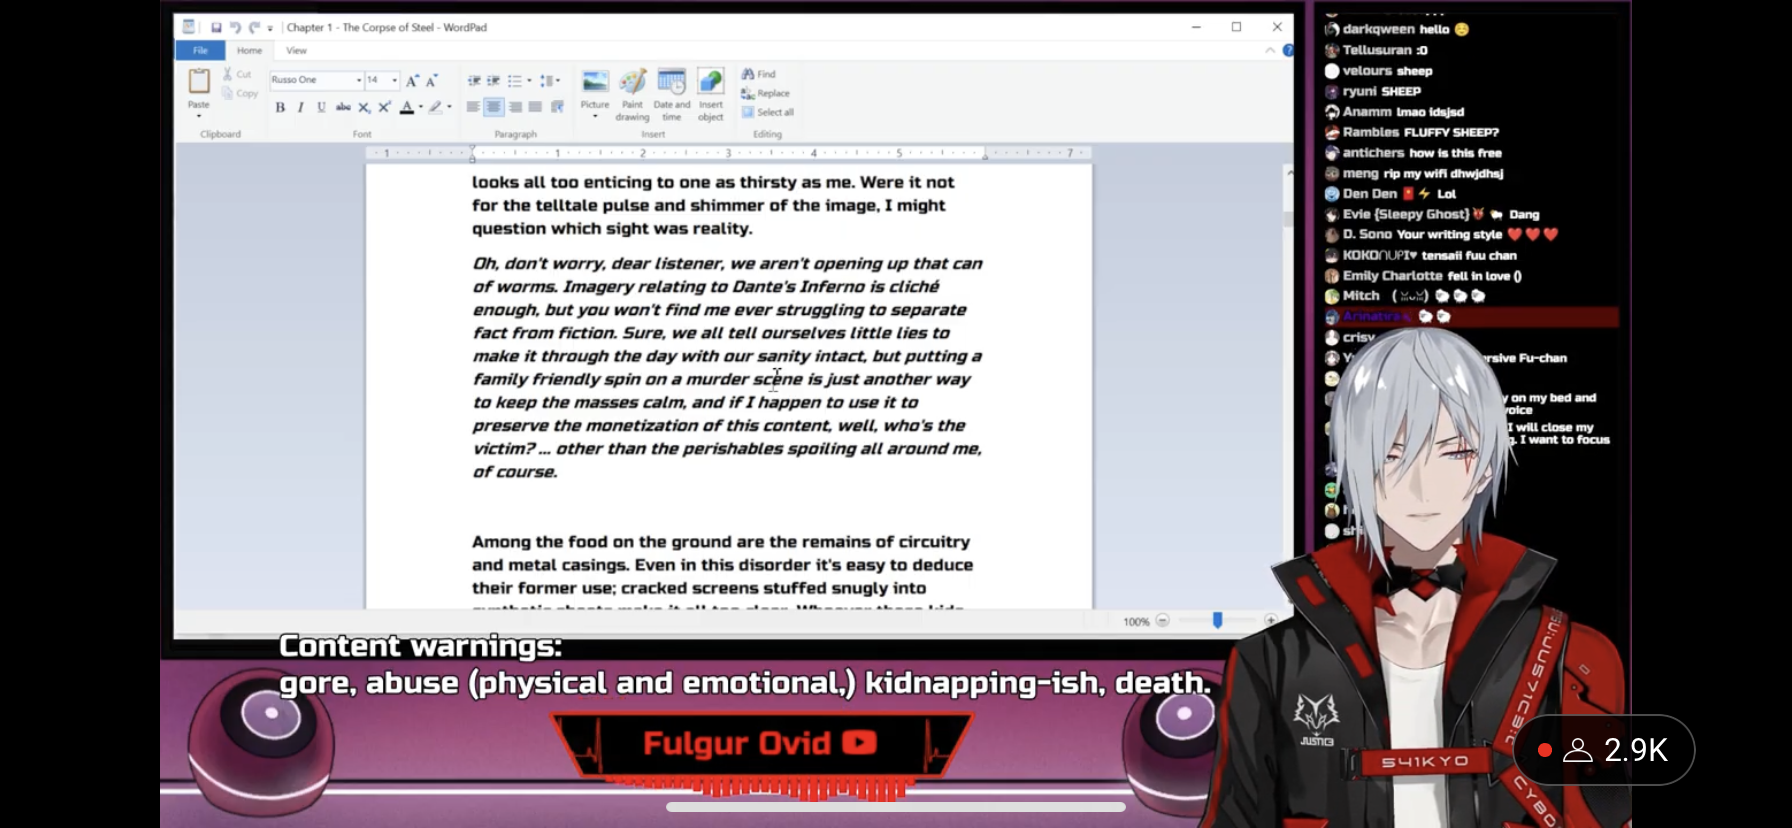This screenshot has height=828, width=1792.
Task: Click Select all in the Editing group
Action: pyautogui.click(x=768, y=112)
